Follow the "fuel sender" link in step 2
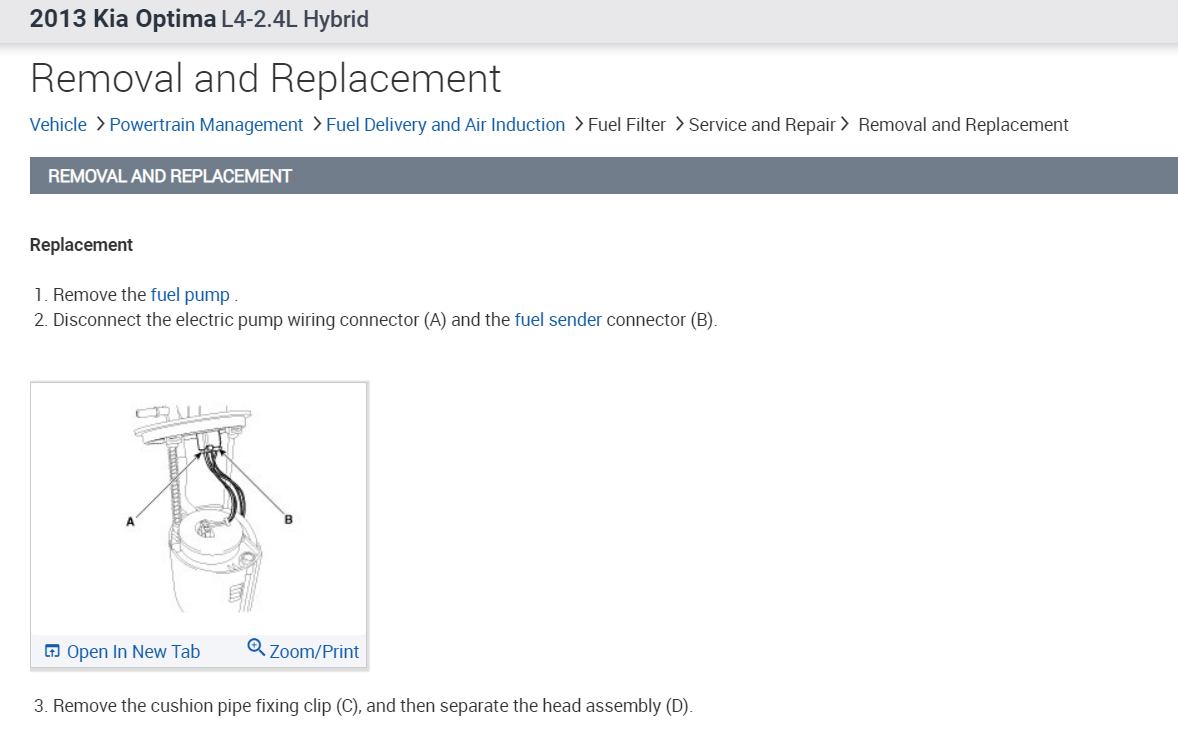Image resolution: width=1178 pixels, height=739 pixels. coord(558,320)
